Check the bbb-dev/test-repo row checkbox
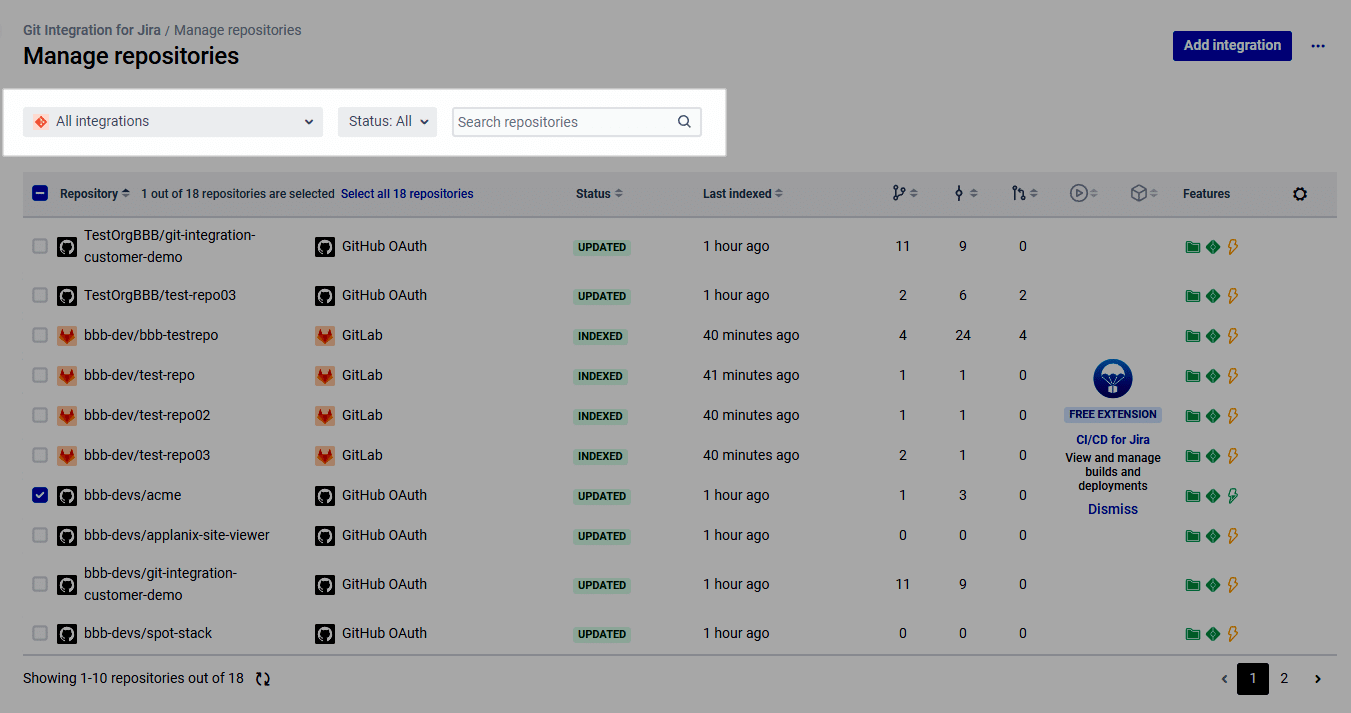The height and width of the screenshot is (713, 1351). pyautogui.click(x=40, y=375)
